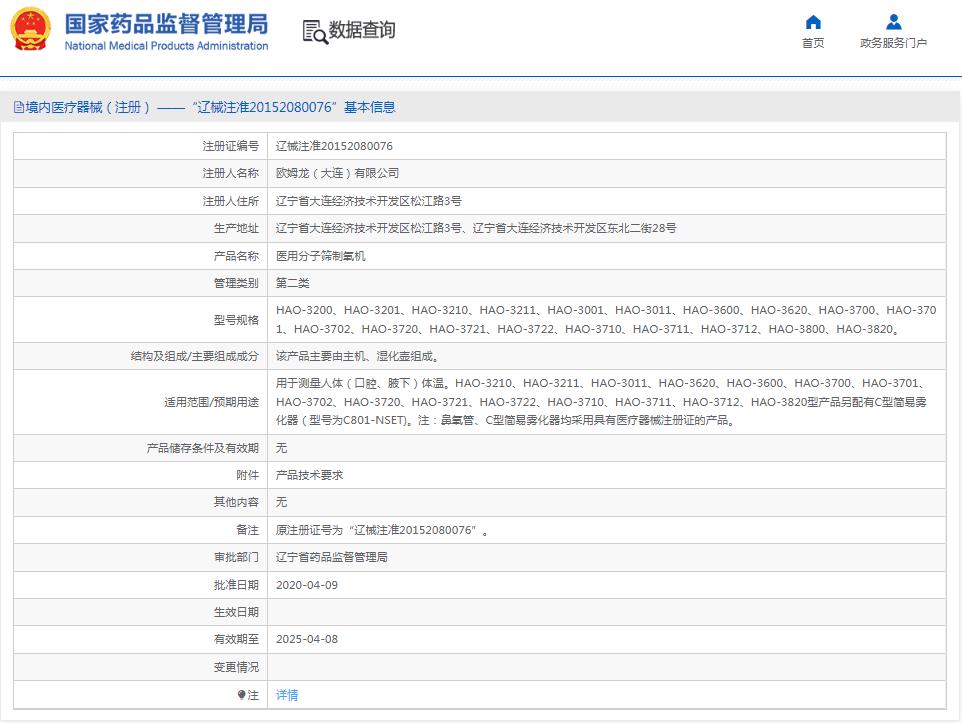Screen dimensions: 962x723
Task: Click the 国家药品监督管理局 site title
Action: tap(166, 23)
